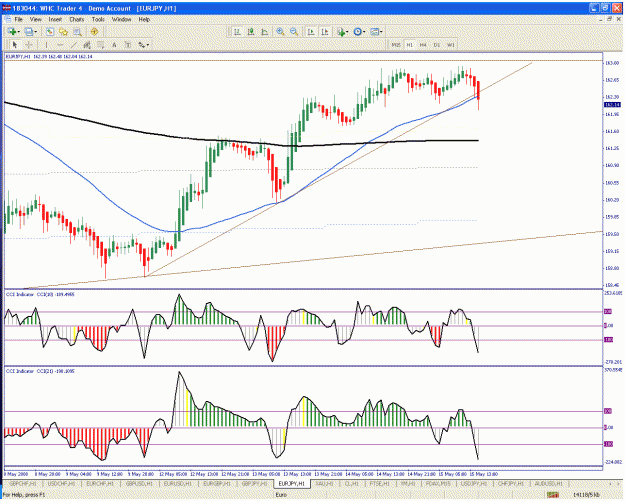Switch to the FDAX,M15 chart tab
This screenshot has height=501, width=625.
[x=438, y=483]
